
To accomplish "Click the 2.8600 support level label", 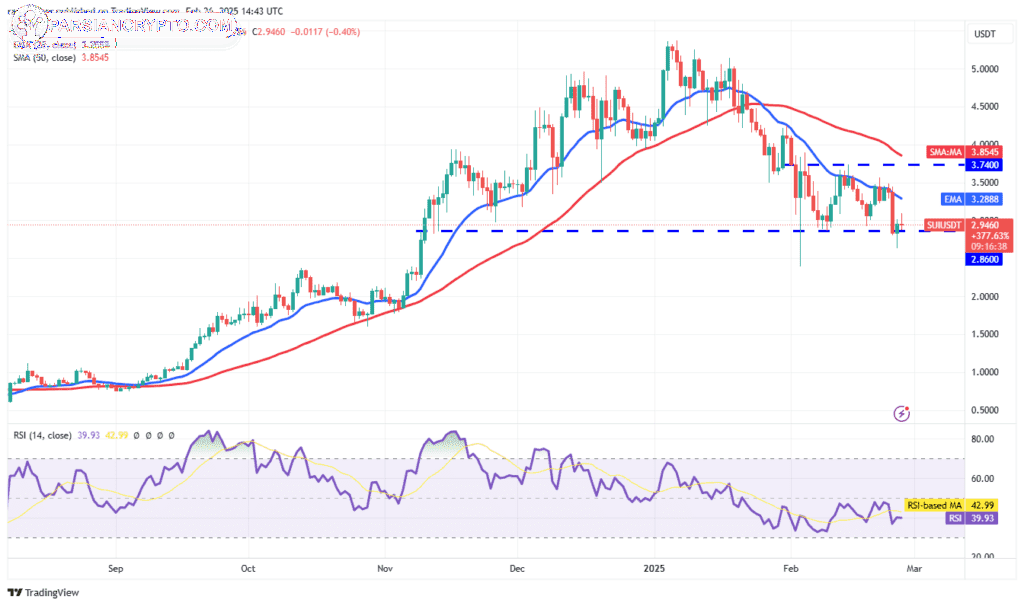I will 983,259.
